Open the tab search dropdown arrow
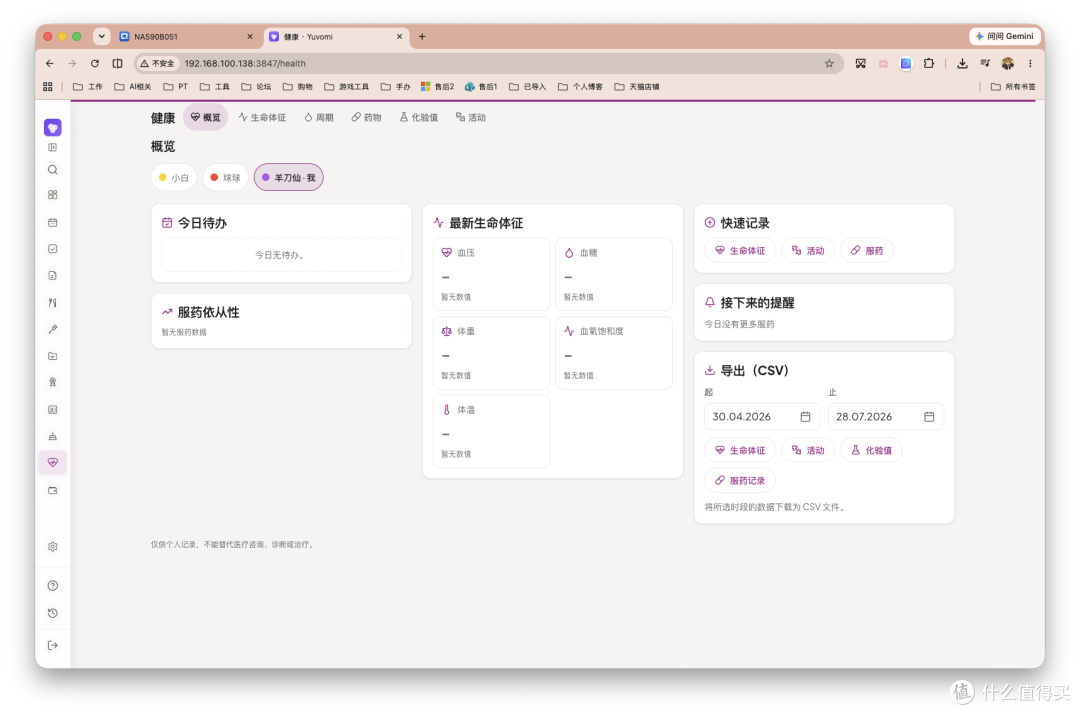The image size is (1080, 715). (101, 37)
